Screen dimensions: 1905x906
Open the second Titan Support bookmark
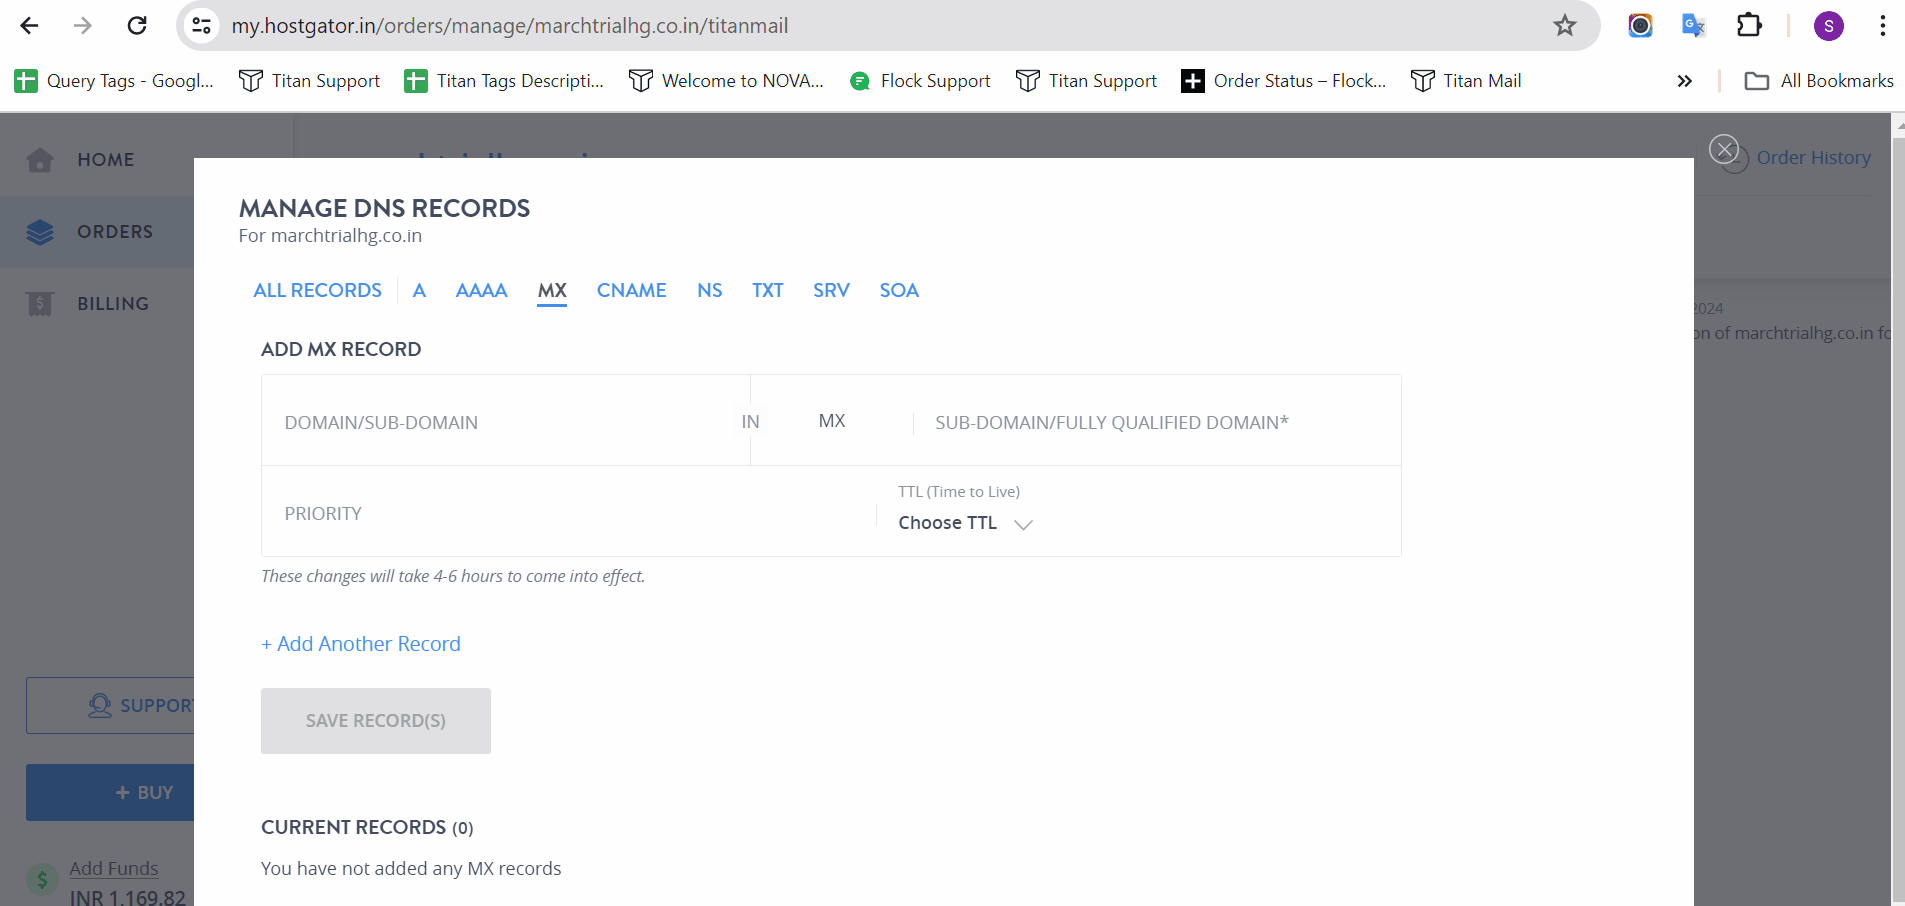click(x=1087, y=81)
